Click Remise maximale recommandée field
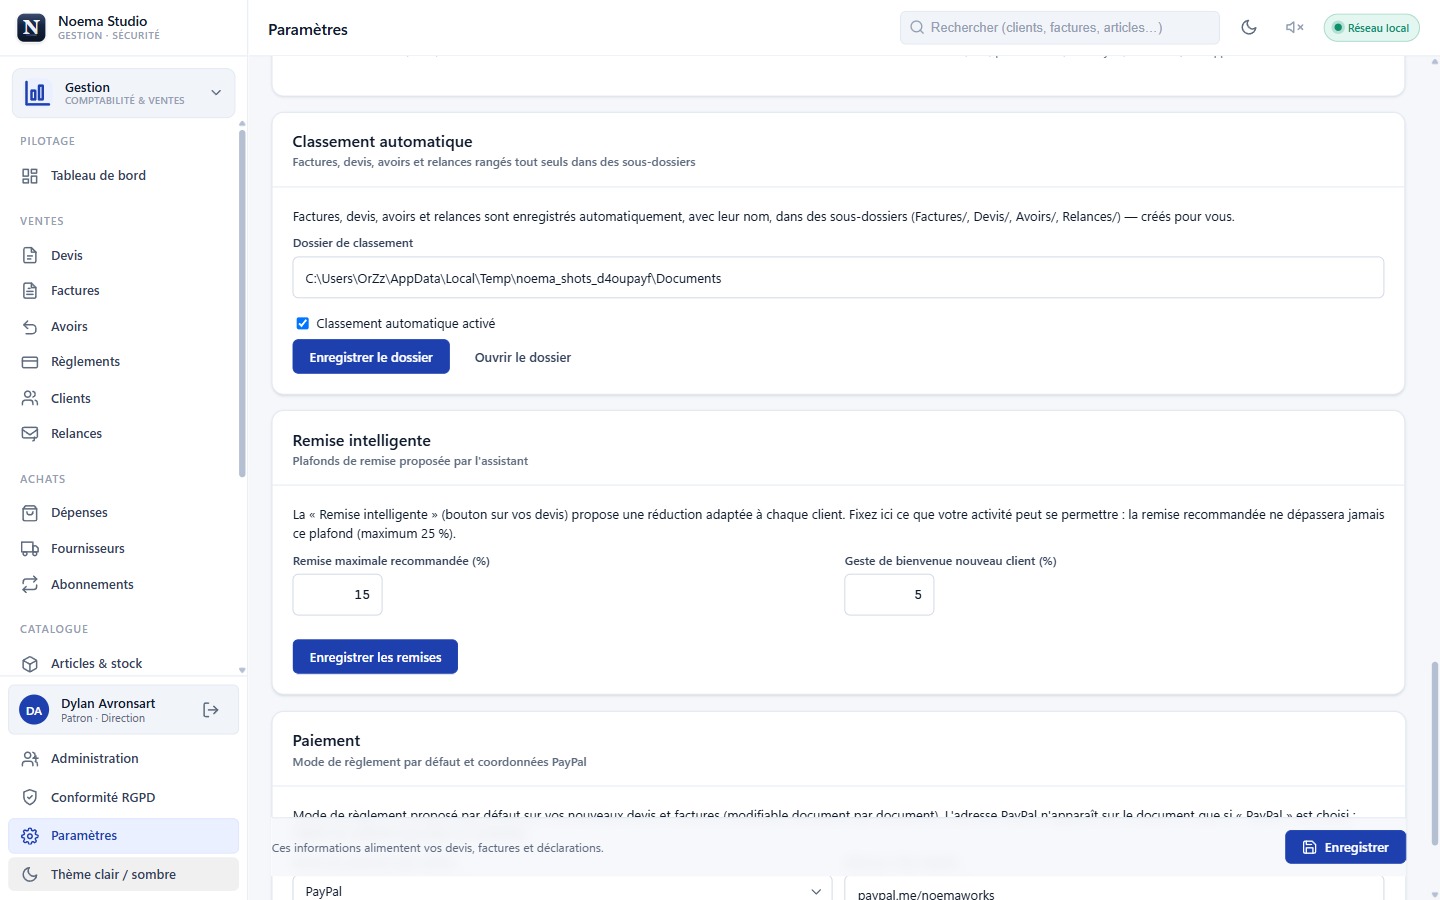Image resolution: width=1440 pixels, height=900 pixels. tap(337, 595)
